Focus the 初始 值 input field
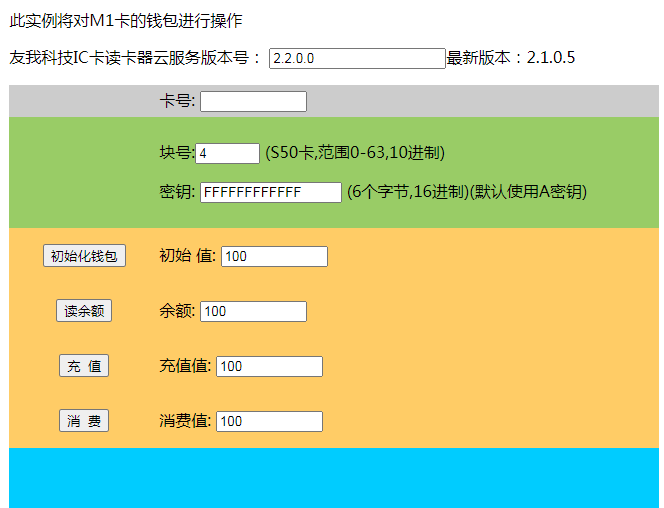 pos(274,256)
